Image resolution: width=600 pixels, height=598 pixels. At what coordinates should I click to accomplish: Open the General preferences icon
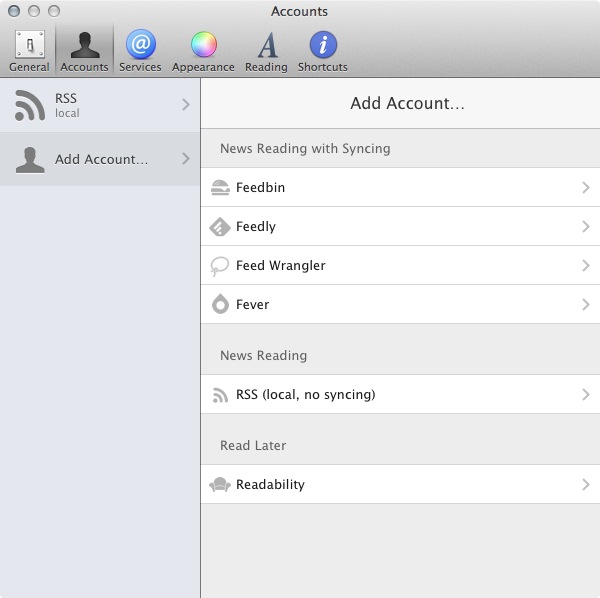click(x=29, y=44)
